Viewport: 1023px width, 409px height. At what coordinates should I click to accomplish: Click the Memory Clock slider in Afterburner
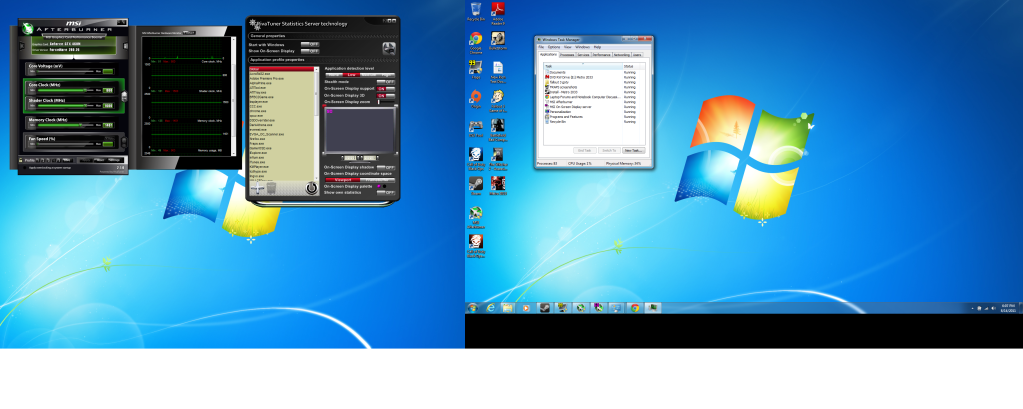point(65,125)
